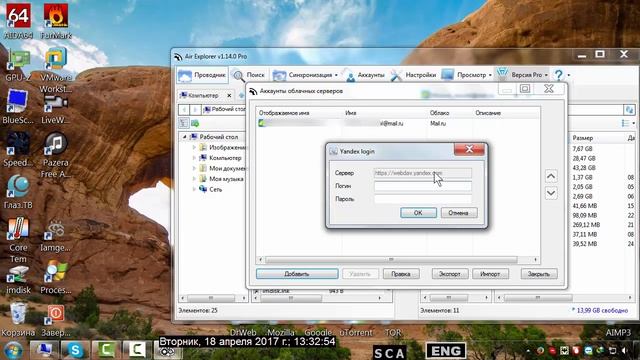Launch the FurMark desktop shortcut
640x360 pixels.
[56, 21]
